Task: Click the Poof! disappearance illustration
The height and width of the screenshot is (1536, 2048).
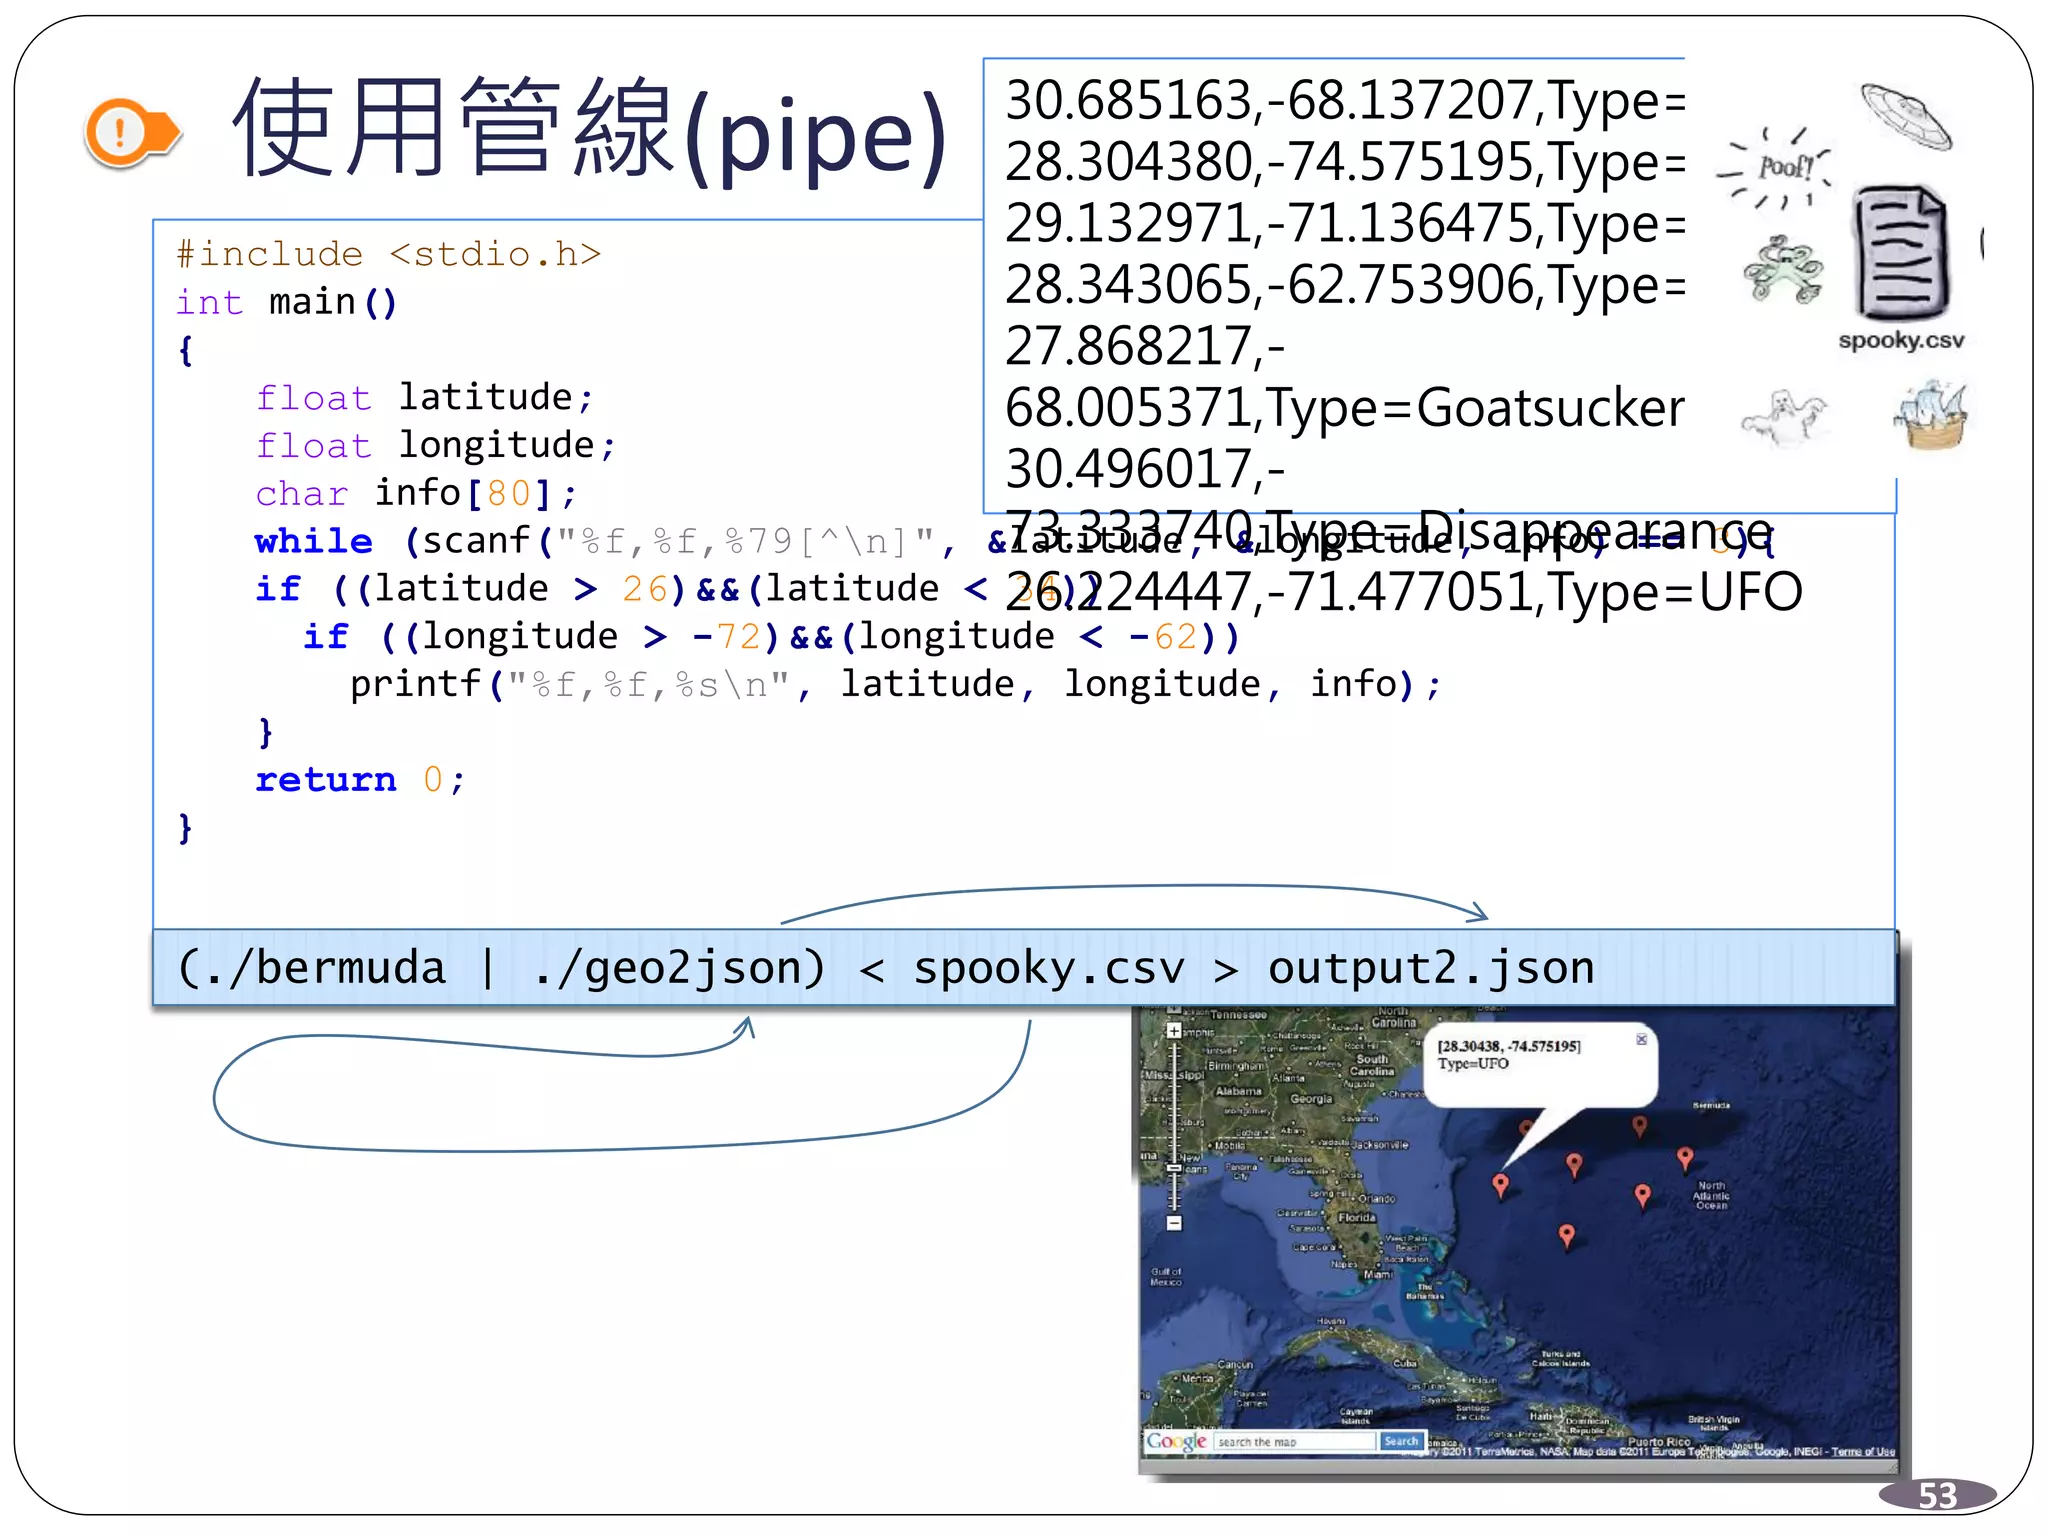Action: point(1775,167)
